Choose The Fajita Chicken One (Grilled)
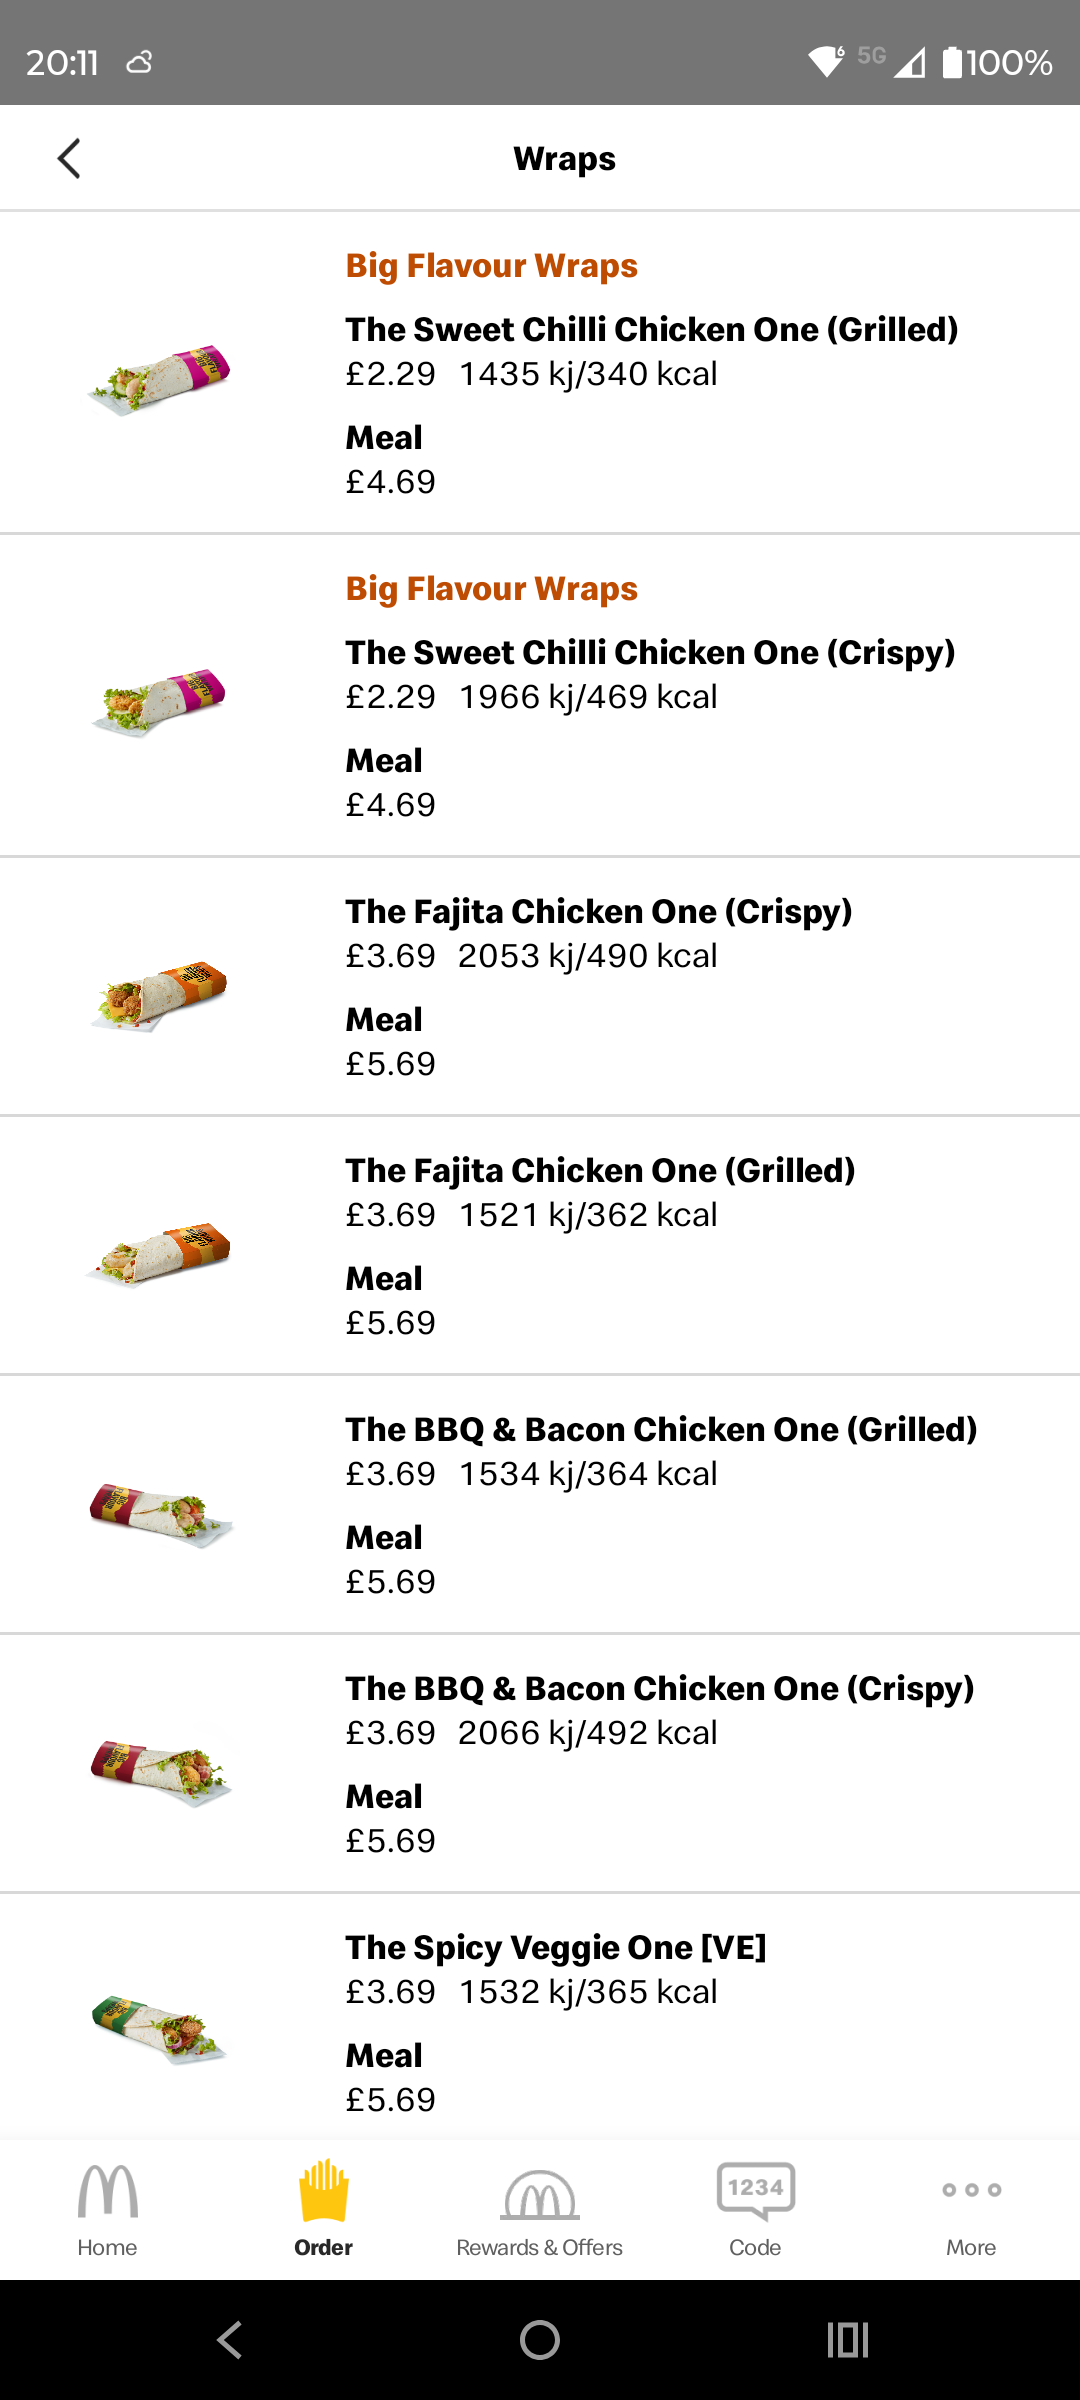1080x2400 pixels. (x=600, y=1171)
